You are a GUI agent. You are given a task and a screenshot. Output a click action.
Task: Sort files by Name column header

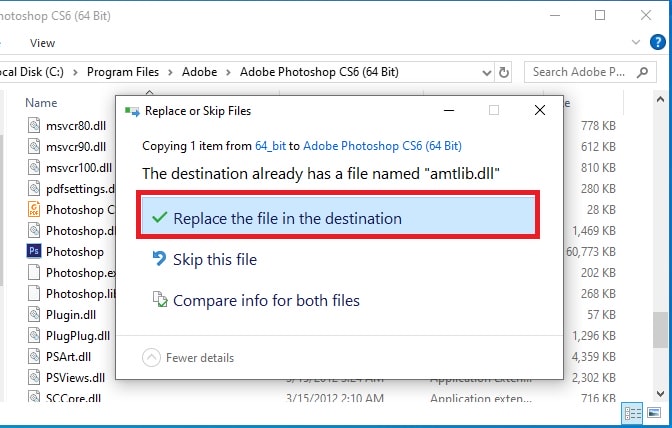click(x=41, y=103)
